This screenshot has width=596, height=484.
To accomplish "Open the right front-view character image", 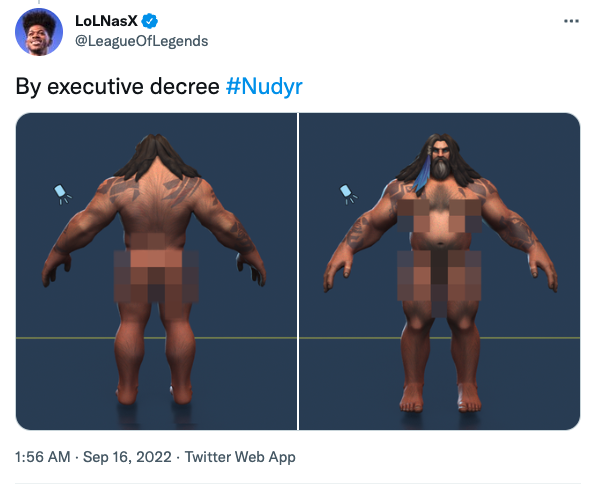I will 440,271.
